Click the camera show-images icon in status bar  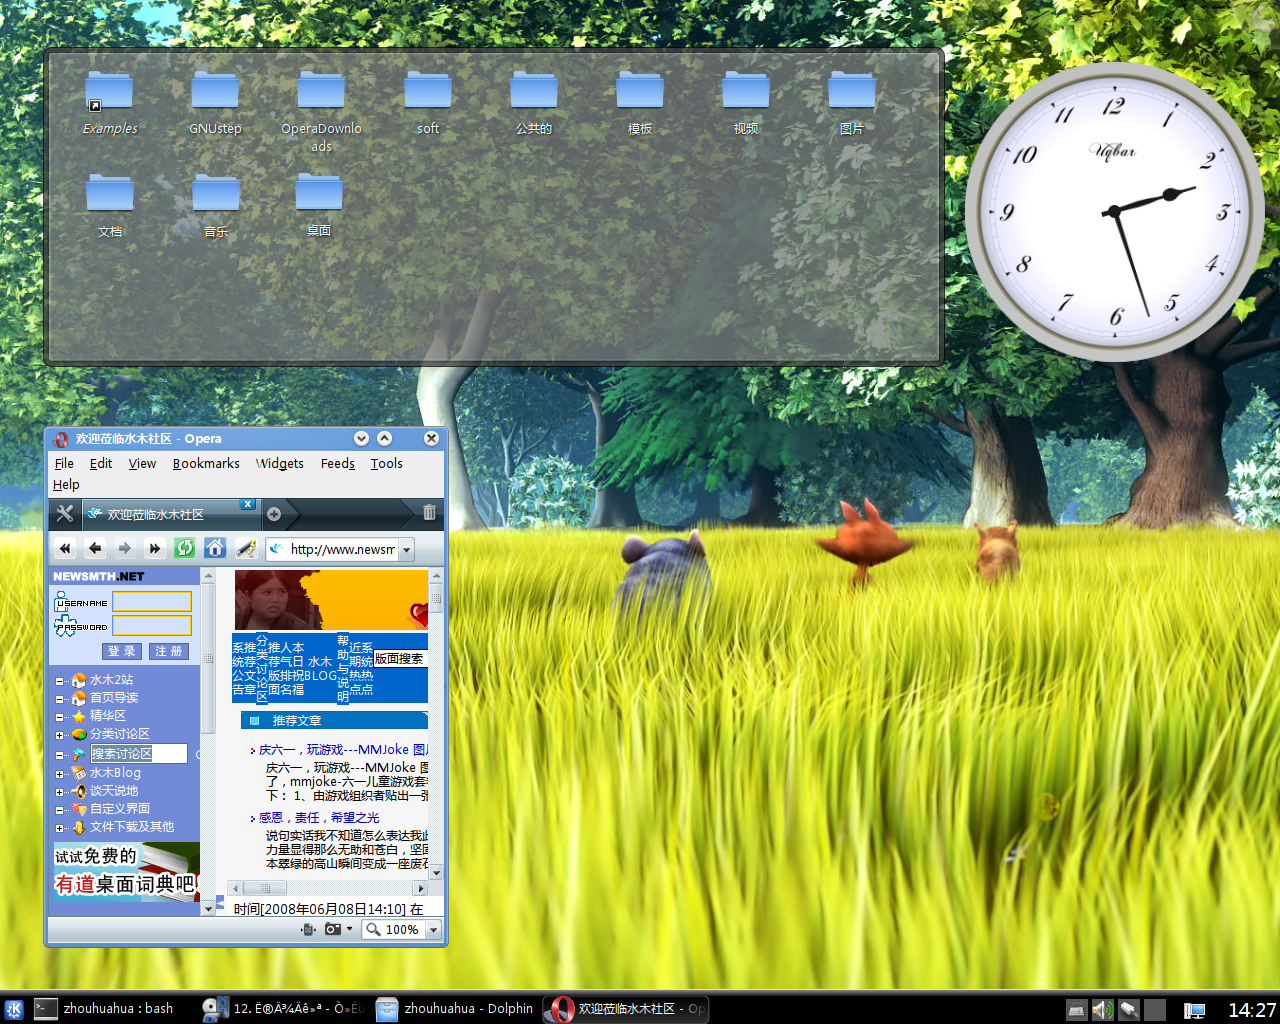tap(333, 929)
